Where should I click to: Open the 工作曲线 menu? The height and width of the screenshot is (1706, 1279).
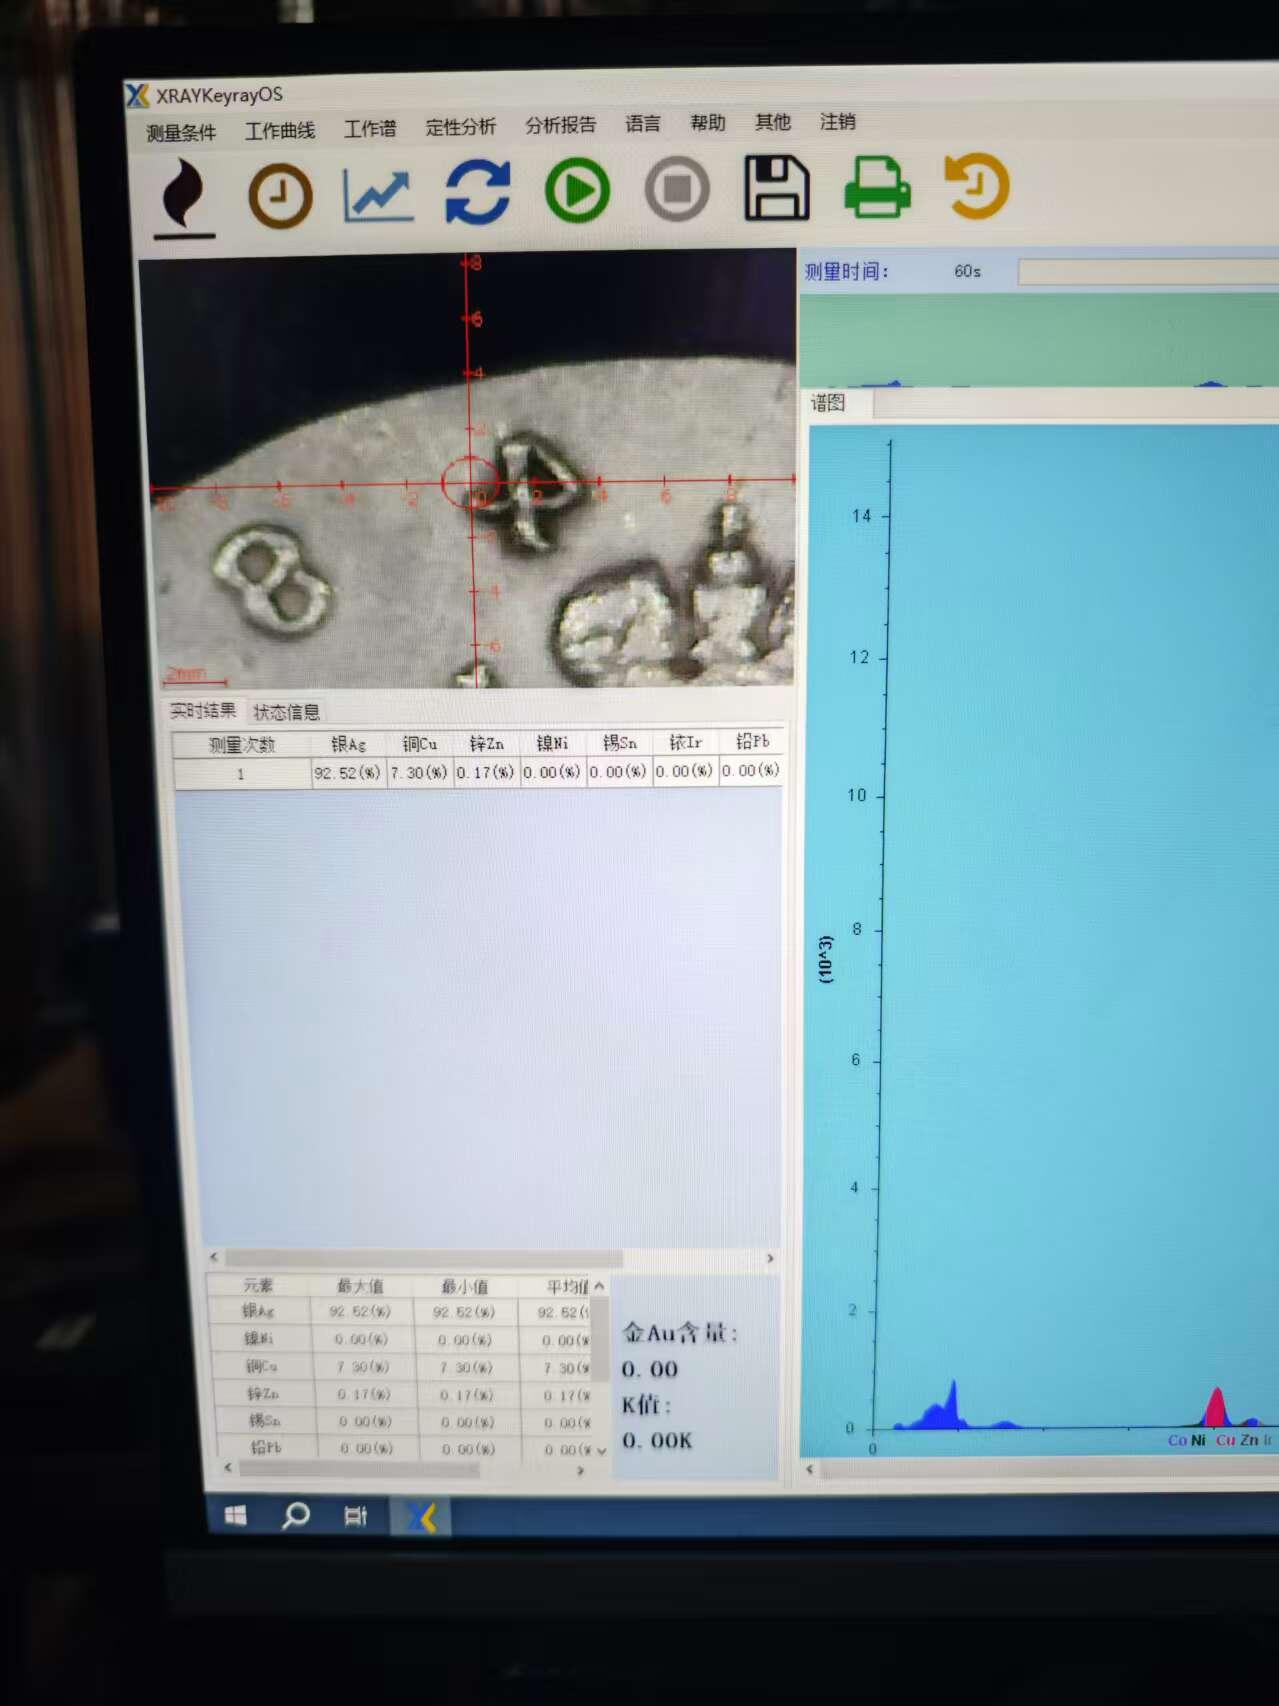tap(280, 131)
